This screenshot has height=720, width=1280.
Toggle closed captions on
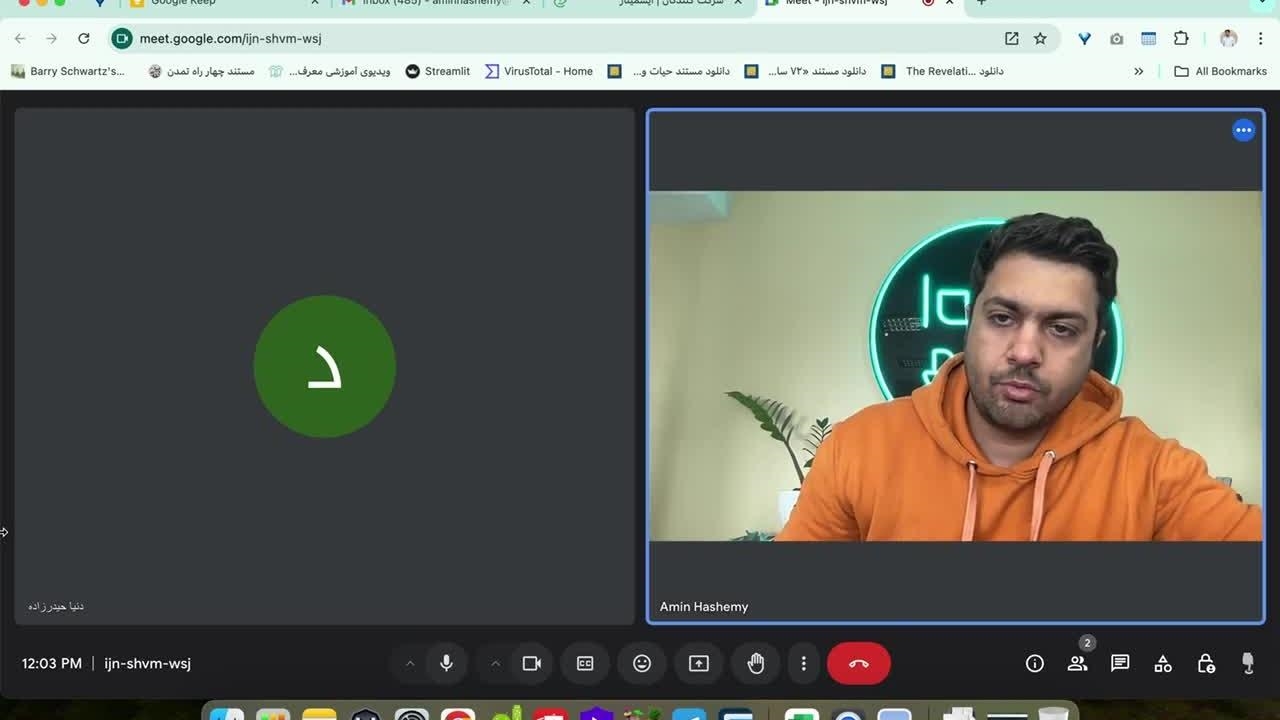[585, 663]
